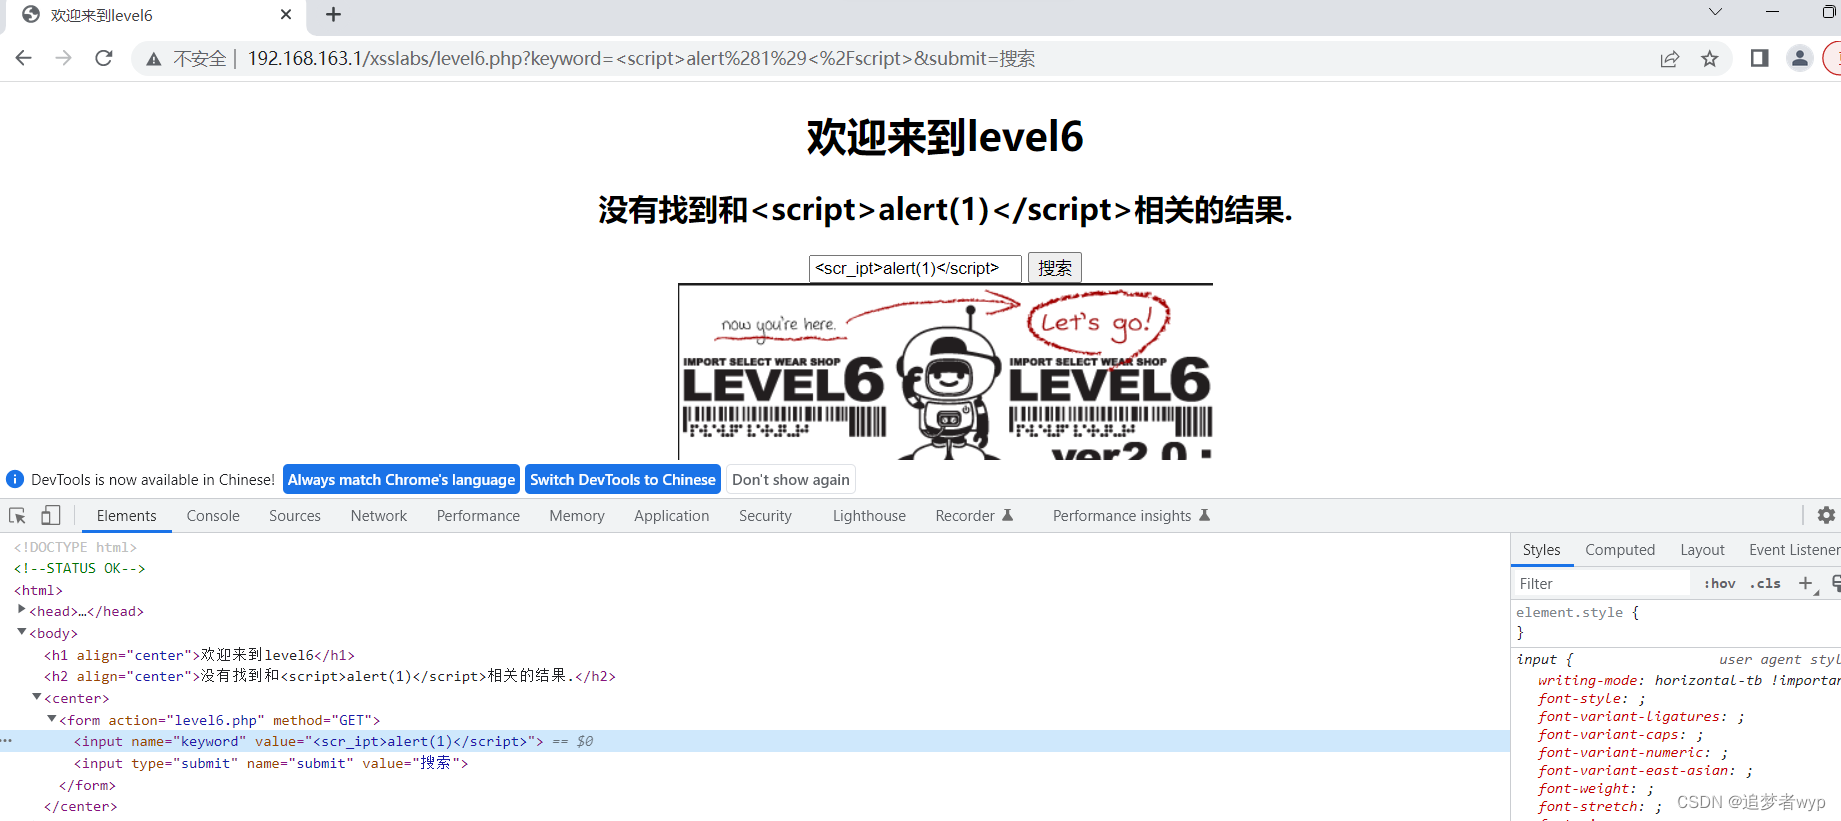Toggle device toolbar emulation
This screenshot has height=821, width=1841.
[50, 515]
